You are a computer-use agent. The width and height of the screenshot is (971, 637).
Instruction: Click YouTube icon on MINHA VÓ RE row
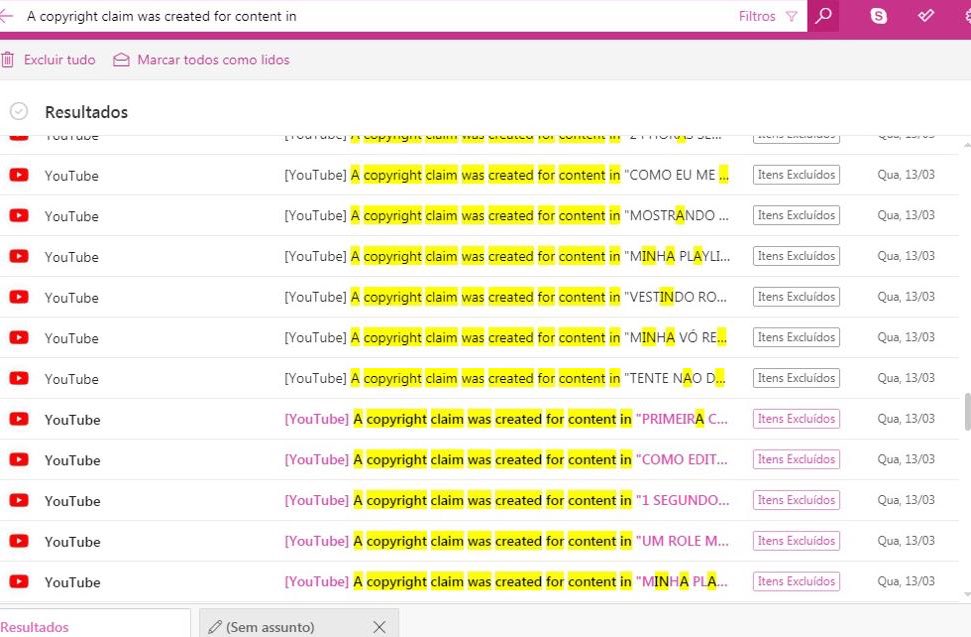pyautogui.click(x=19, y=337)
